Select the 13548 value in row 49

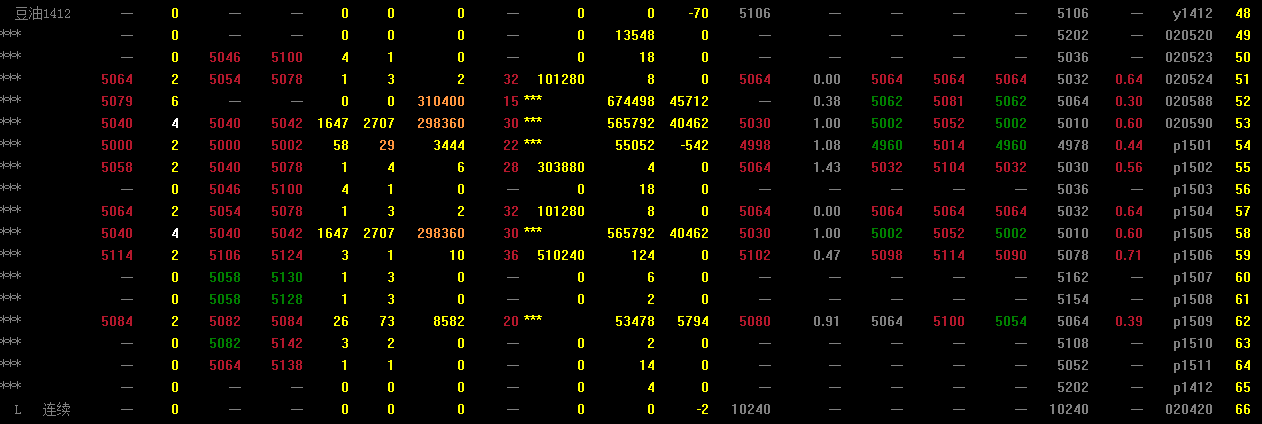[x=635, y=36]
